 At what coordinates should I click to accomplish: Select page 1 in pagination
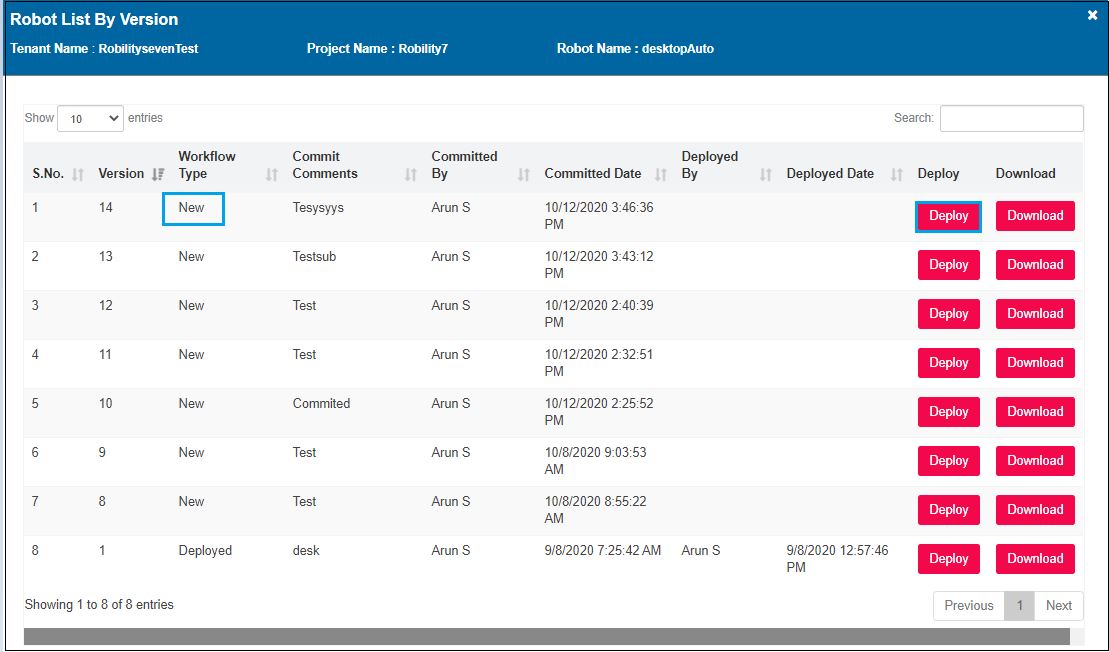pos(1020,606)
